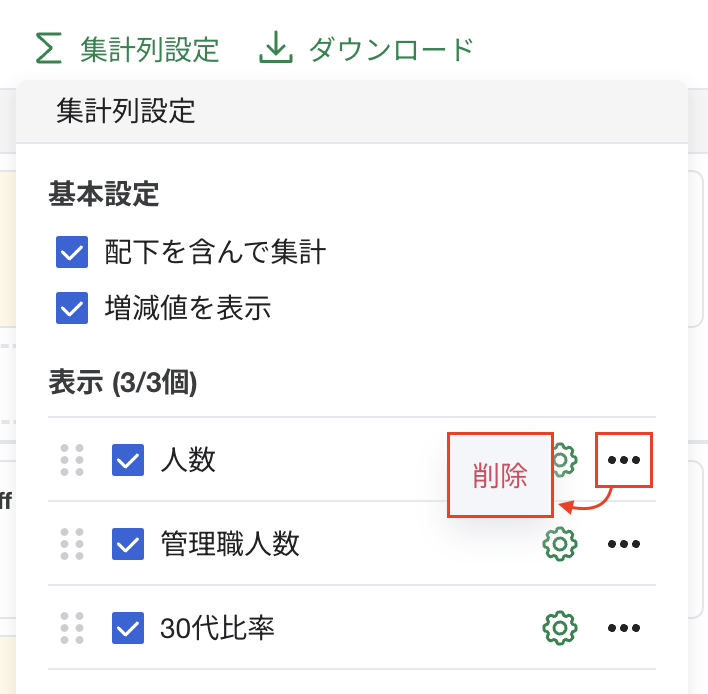
Task: Click the ダウンロード text button
Action: coord(390,48)
